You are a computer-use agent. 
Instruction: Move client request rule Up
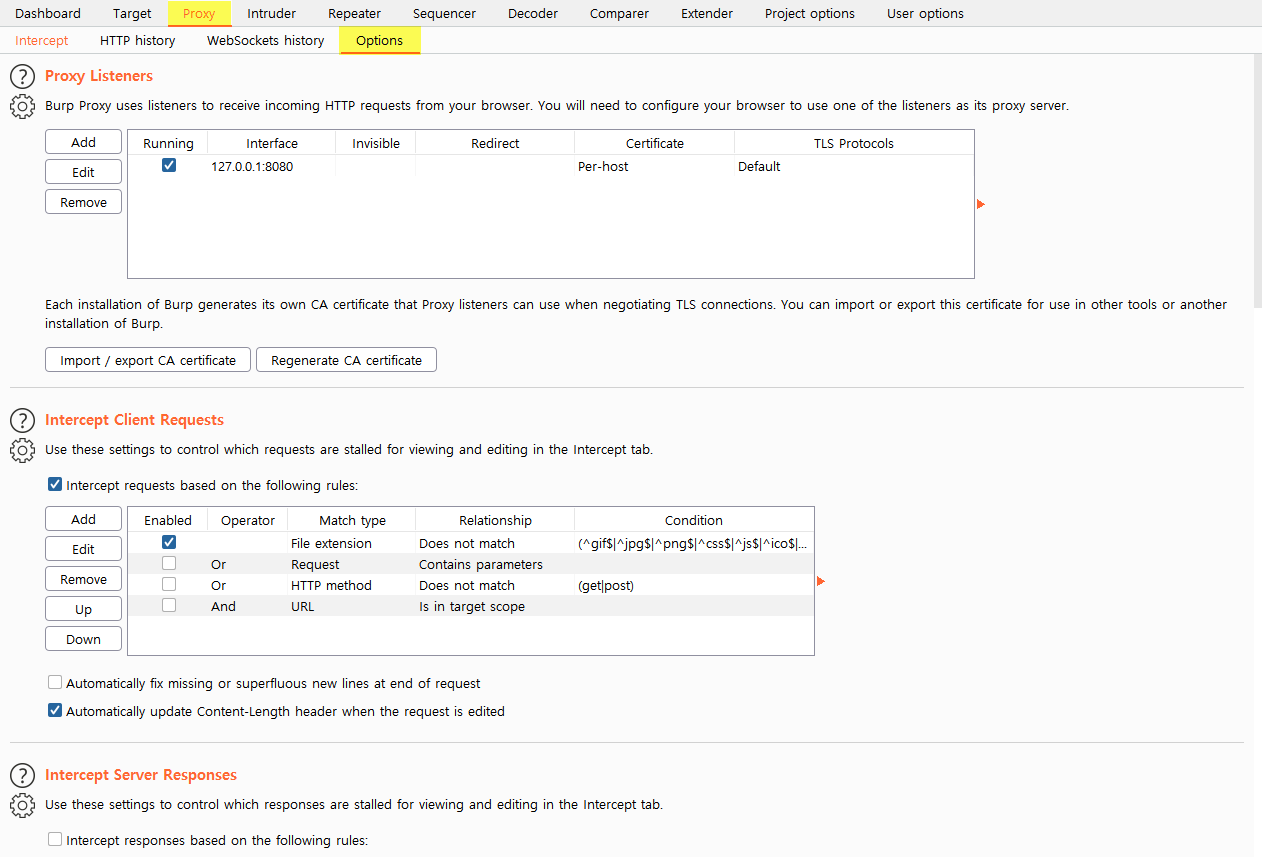pyautogui.click(x=84, y=609)
